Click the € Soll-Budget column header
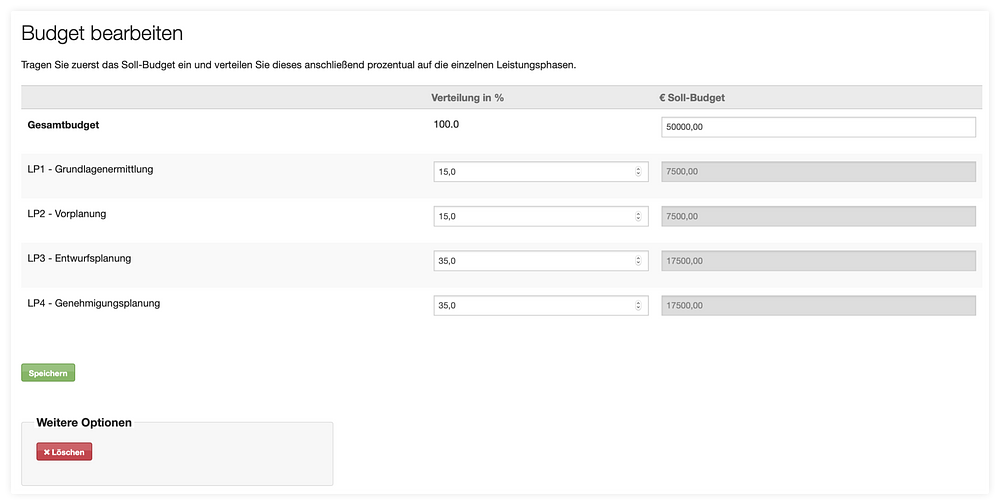Viewport: 1000px width, 504px height. pyautogui.click(x=692, y=98)
